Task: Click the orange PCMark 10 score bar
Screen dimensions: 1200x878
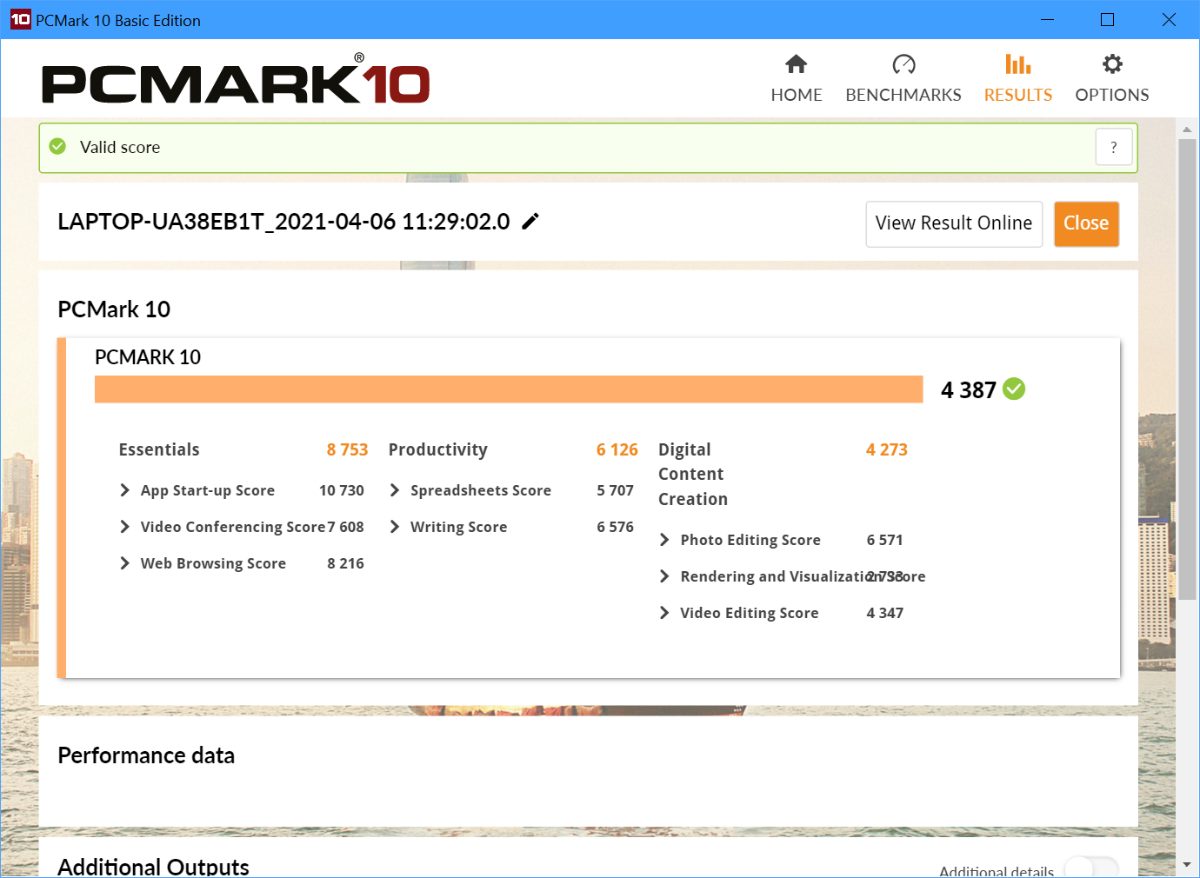Action: tap(508, 389)
